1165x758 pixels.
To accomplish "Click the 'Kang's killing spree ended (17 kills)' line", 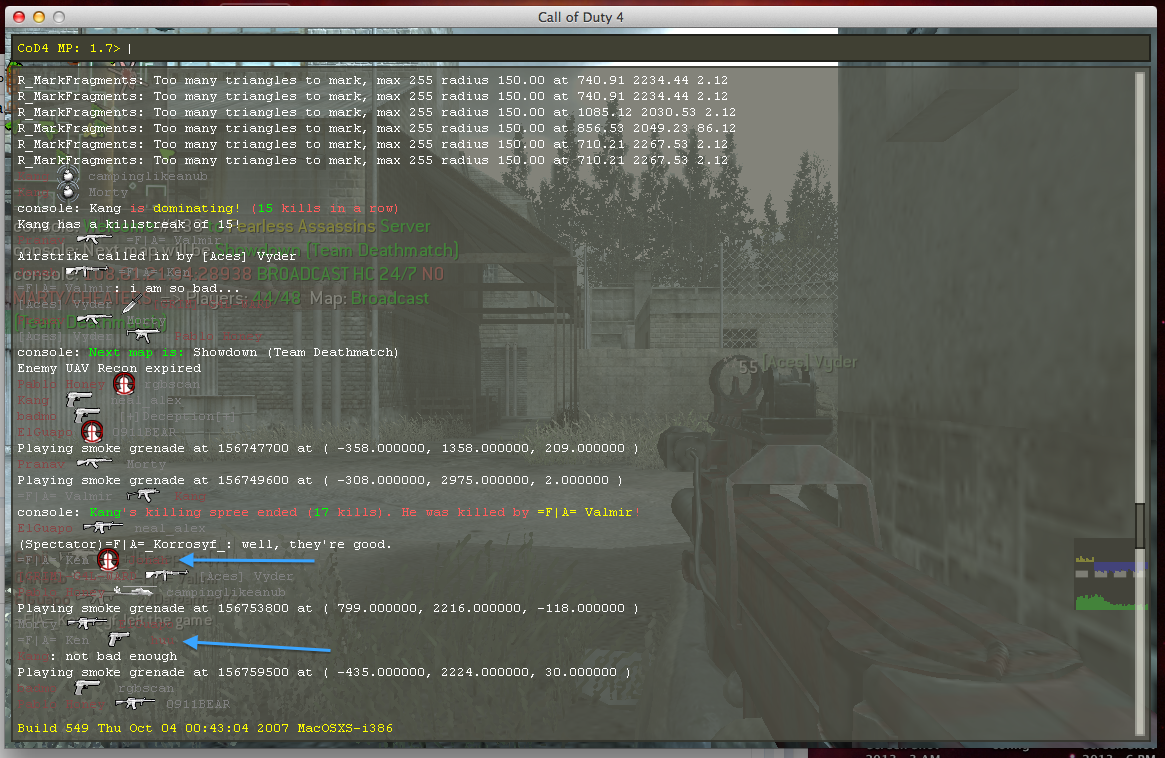I will pos(328,512).
